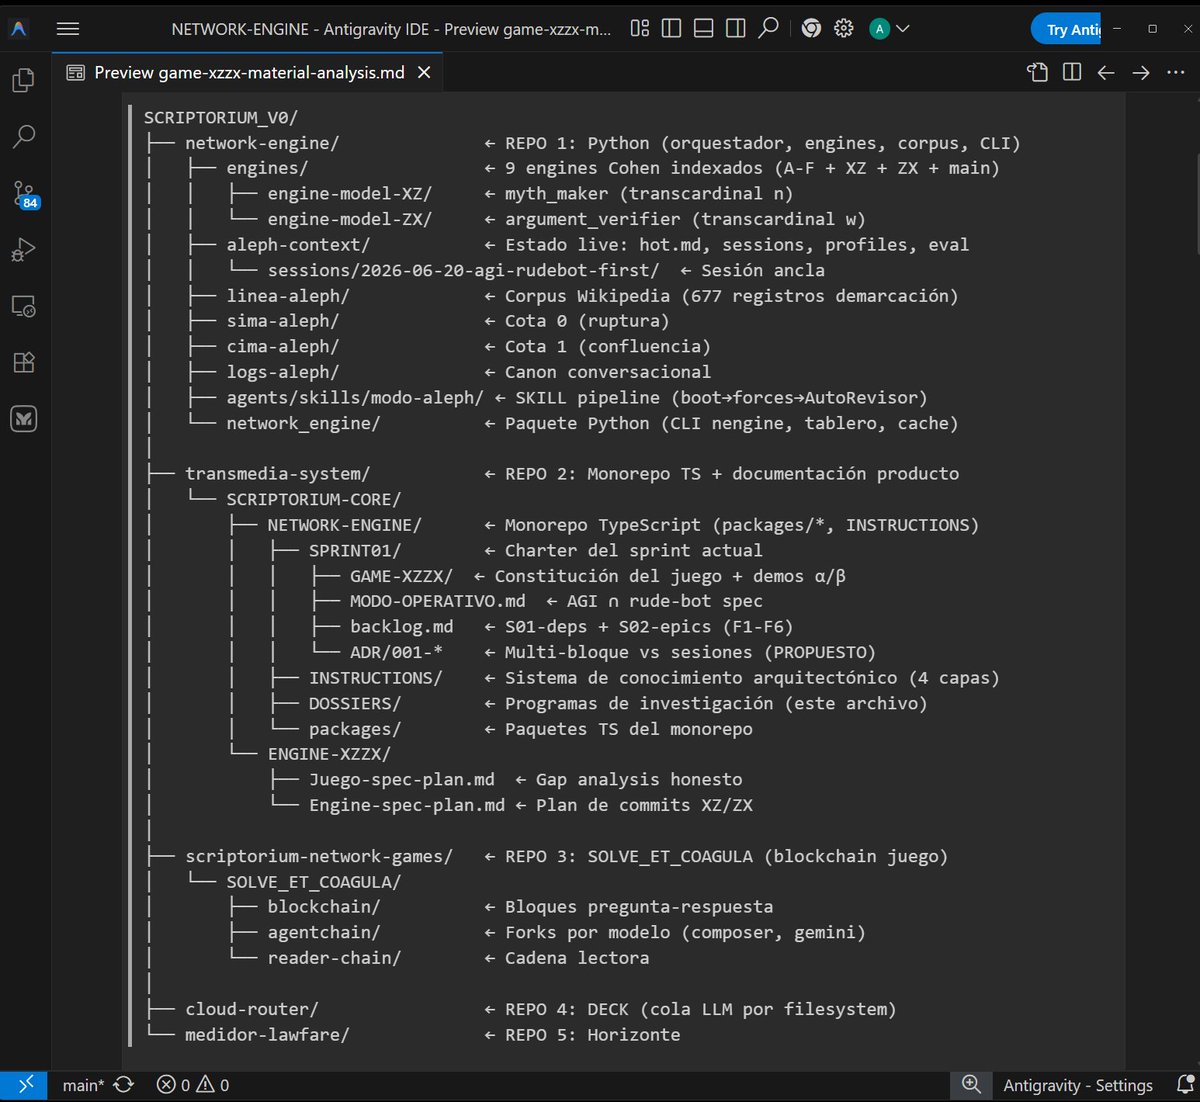
Task: Click the SCRIPTORIUM-CORE/ text
Action: tap(314, 499)
